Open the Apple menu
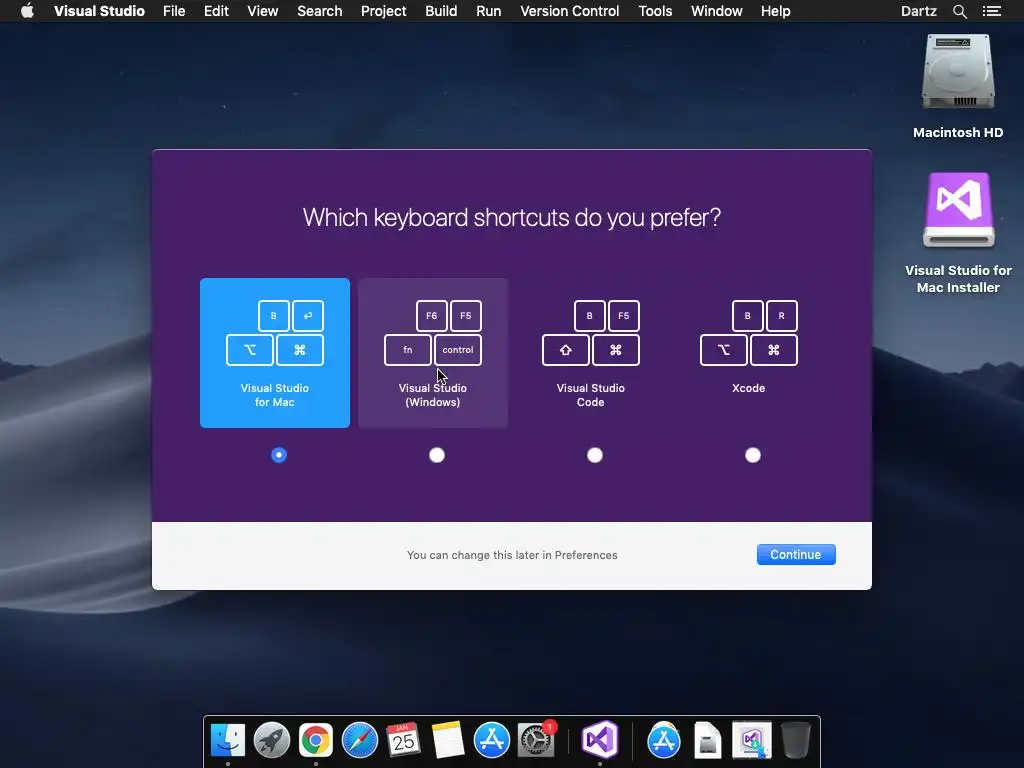1024x768 pixels. (x=27, y=11)
